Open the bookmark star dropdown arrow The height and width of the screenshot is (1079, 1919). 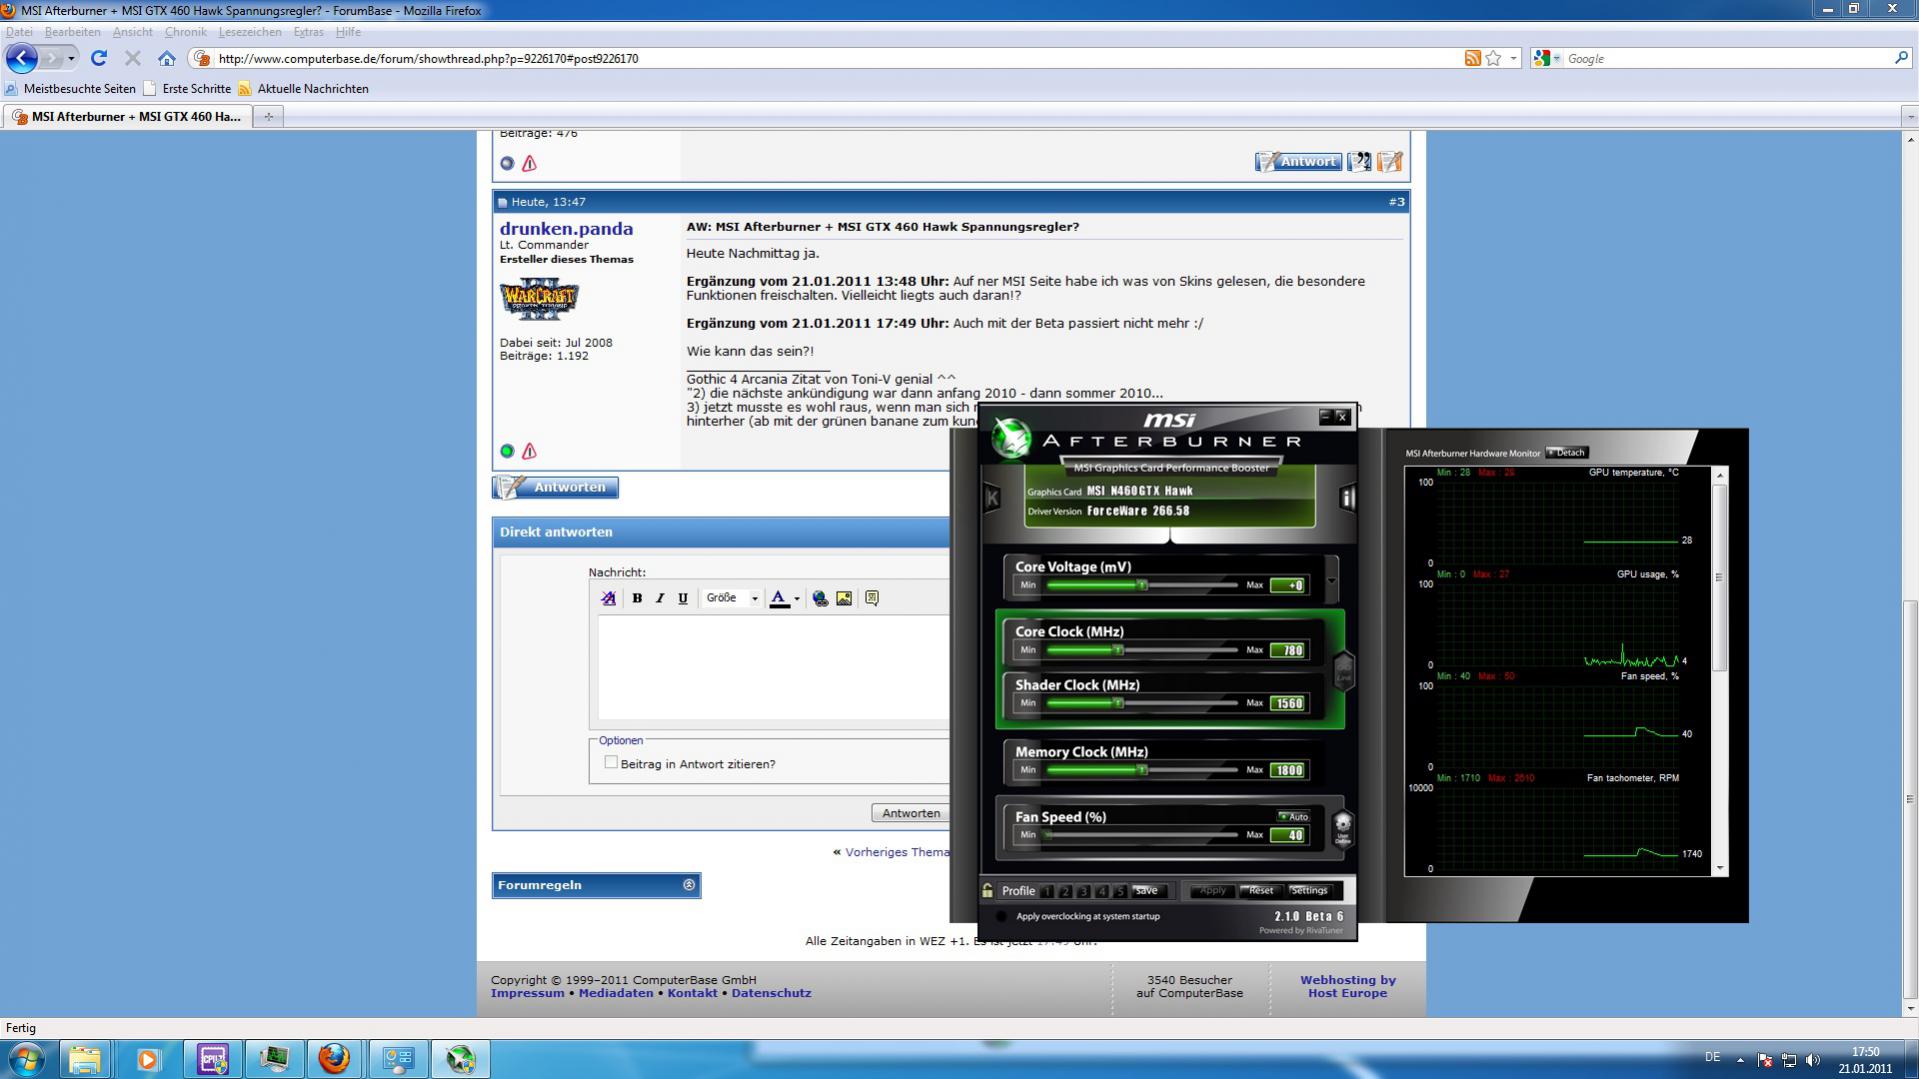1513,58
